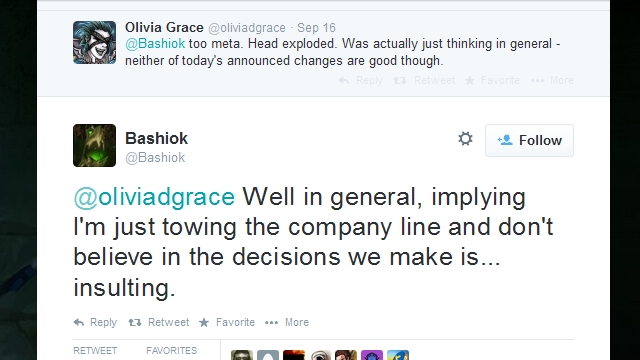Open More options under Bashiok's tweet
640x360 pixels.
tap(287, 322)
